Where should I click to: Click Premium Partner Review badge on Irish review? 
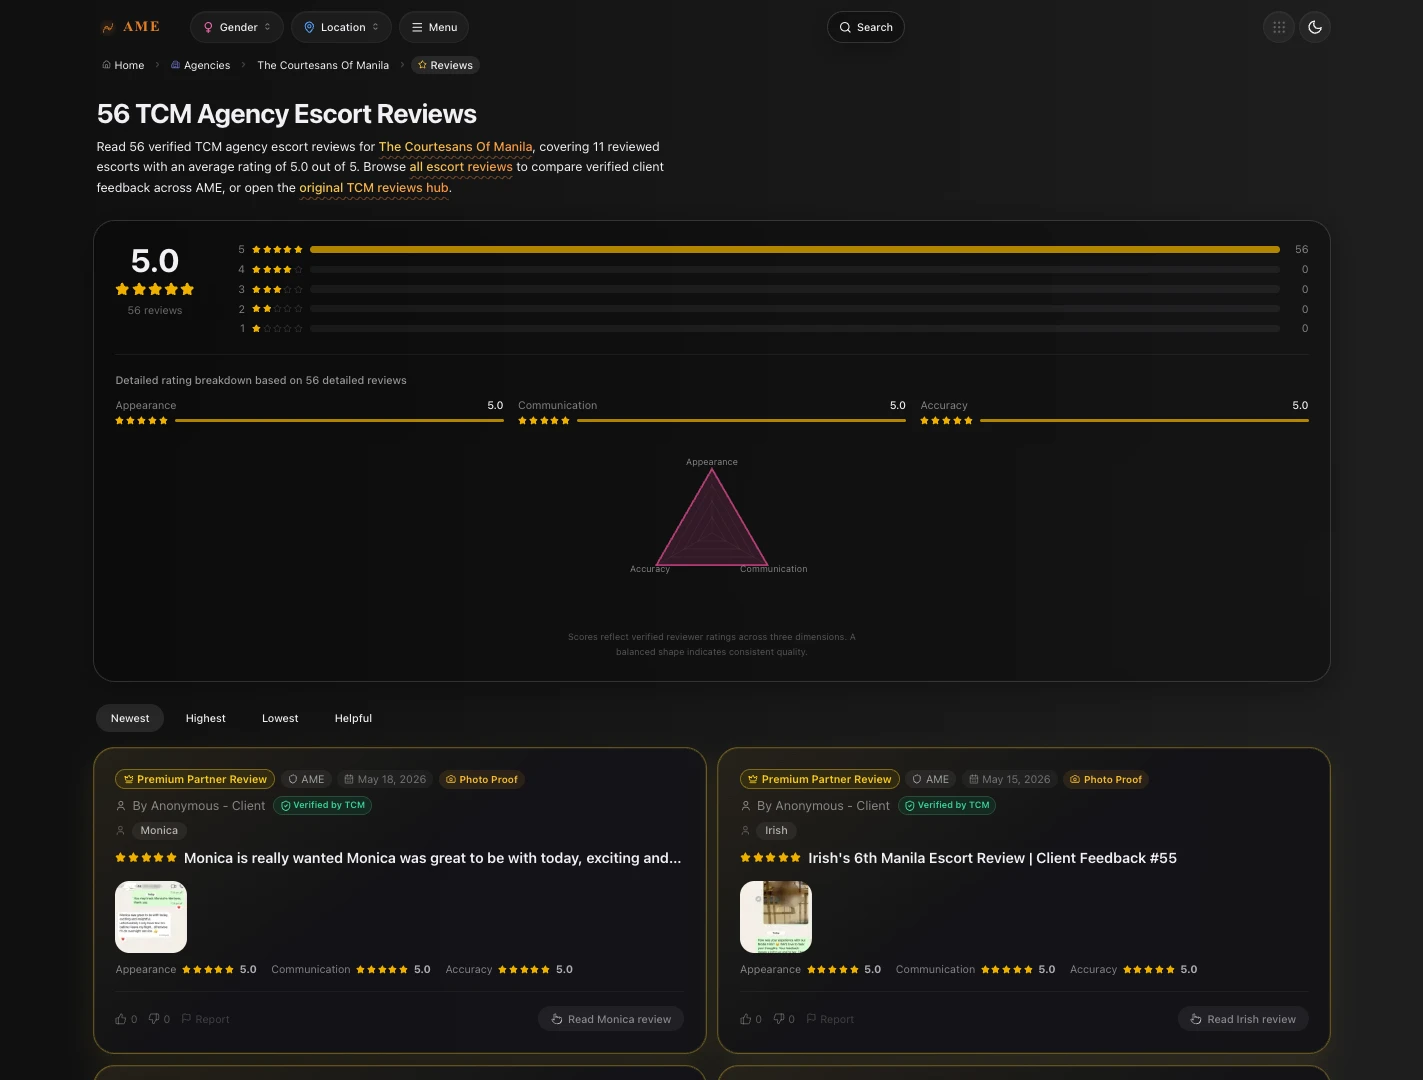820,779
